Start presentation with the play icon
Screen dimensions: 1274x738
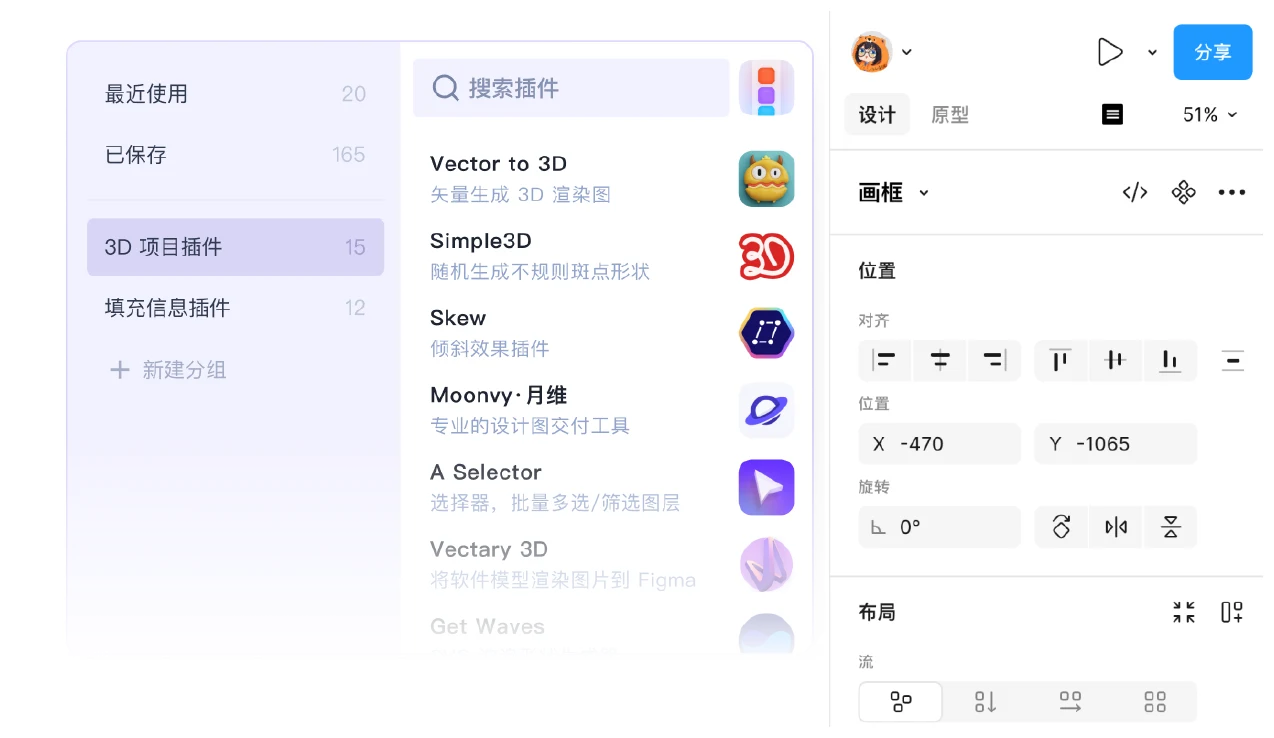tap(1110, 52)
